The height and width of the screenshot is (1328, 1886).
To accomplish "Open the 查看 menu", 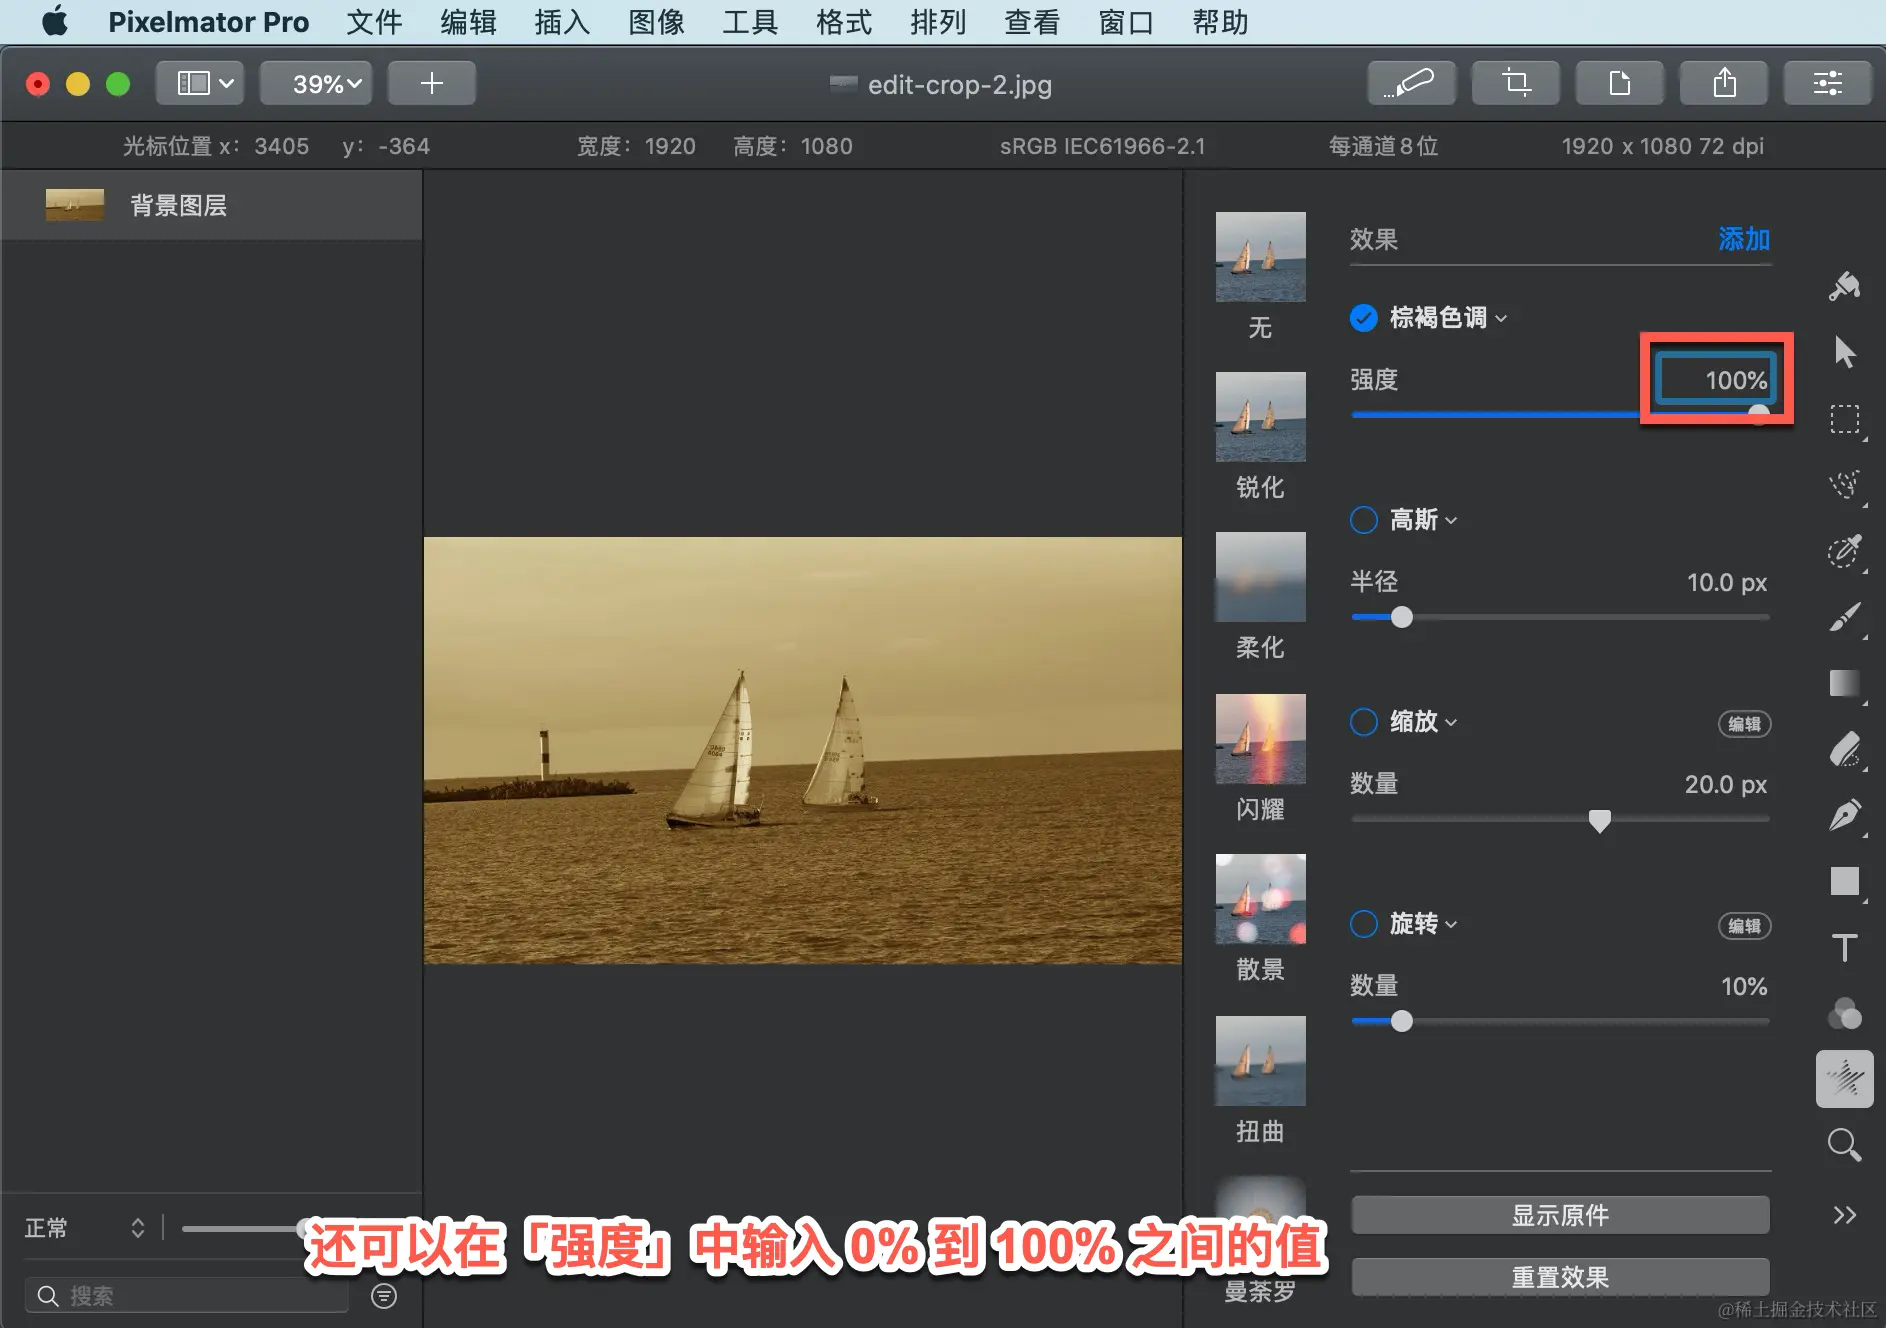I will pos(1032,22).
